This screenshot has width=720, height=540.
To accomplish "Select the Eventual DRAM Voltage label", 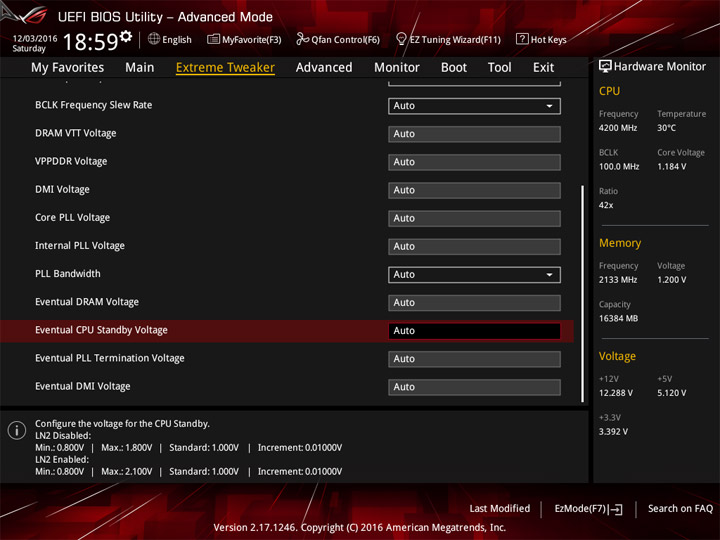I will pyautogui.click(x=87, y=302).
